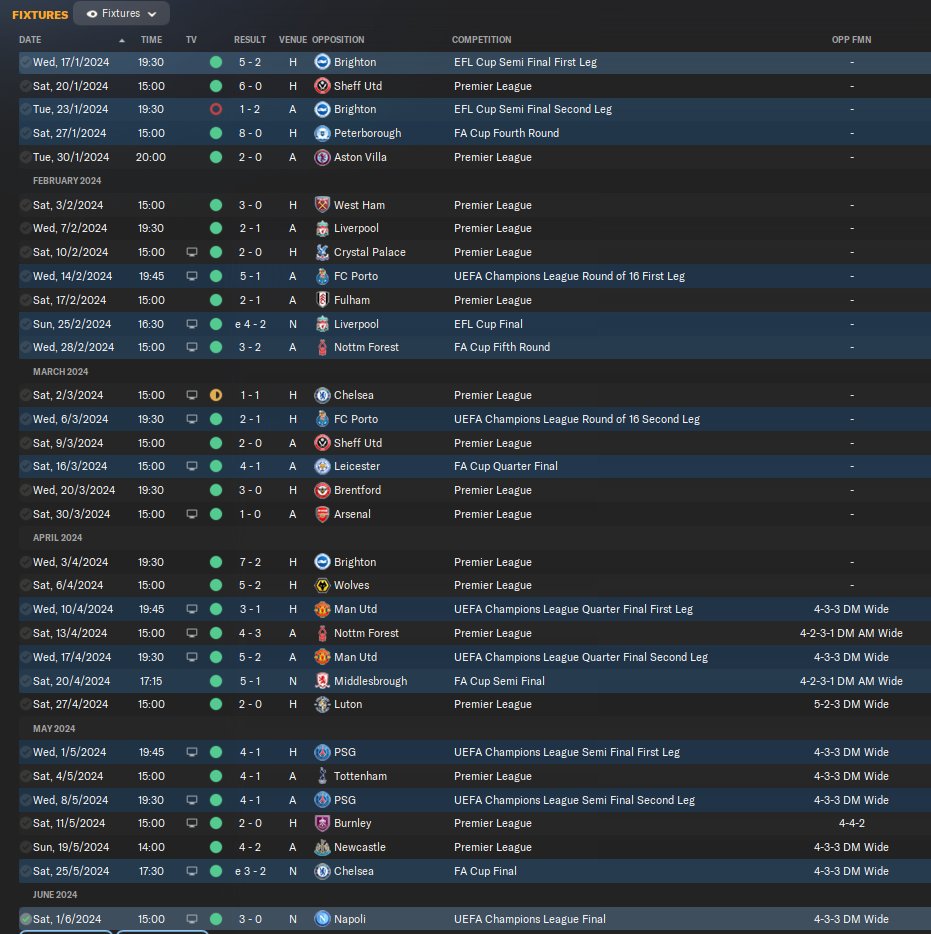Select the JUNE 2024 month header
The width and height of the screenshot is (931, 934).
click(55, 895)
